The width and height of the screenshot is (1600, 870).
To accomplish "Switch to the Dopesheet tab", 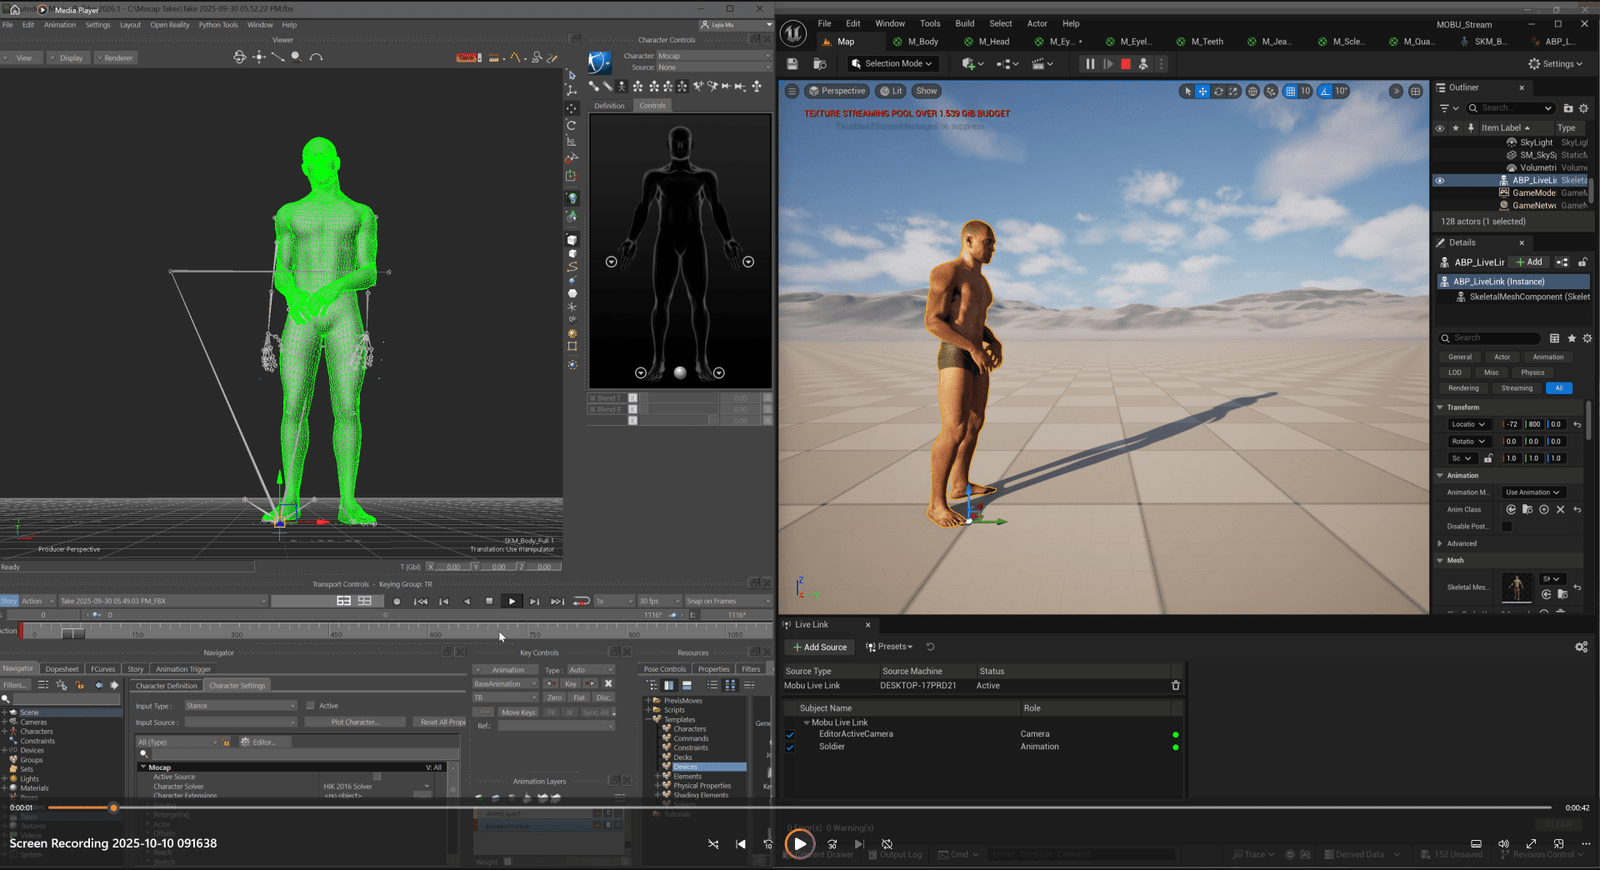I will [62, 669].
